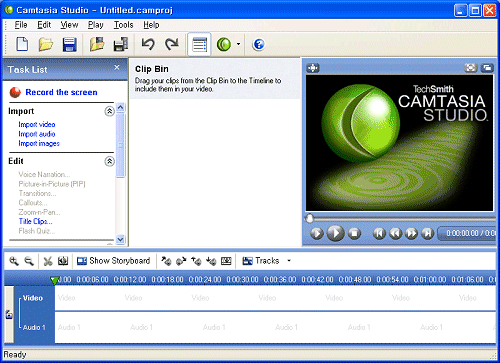Image resolution: width=500 pixels, height=363 pixels.
Task: Click the scissors Cut Selection icon
Action: 48,261
